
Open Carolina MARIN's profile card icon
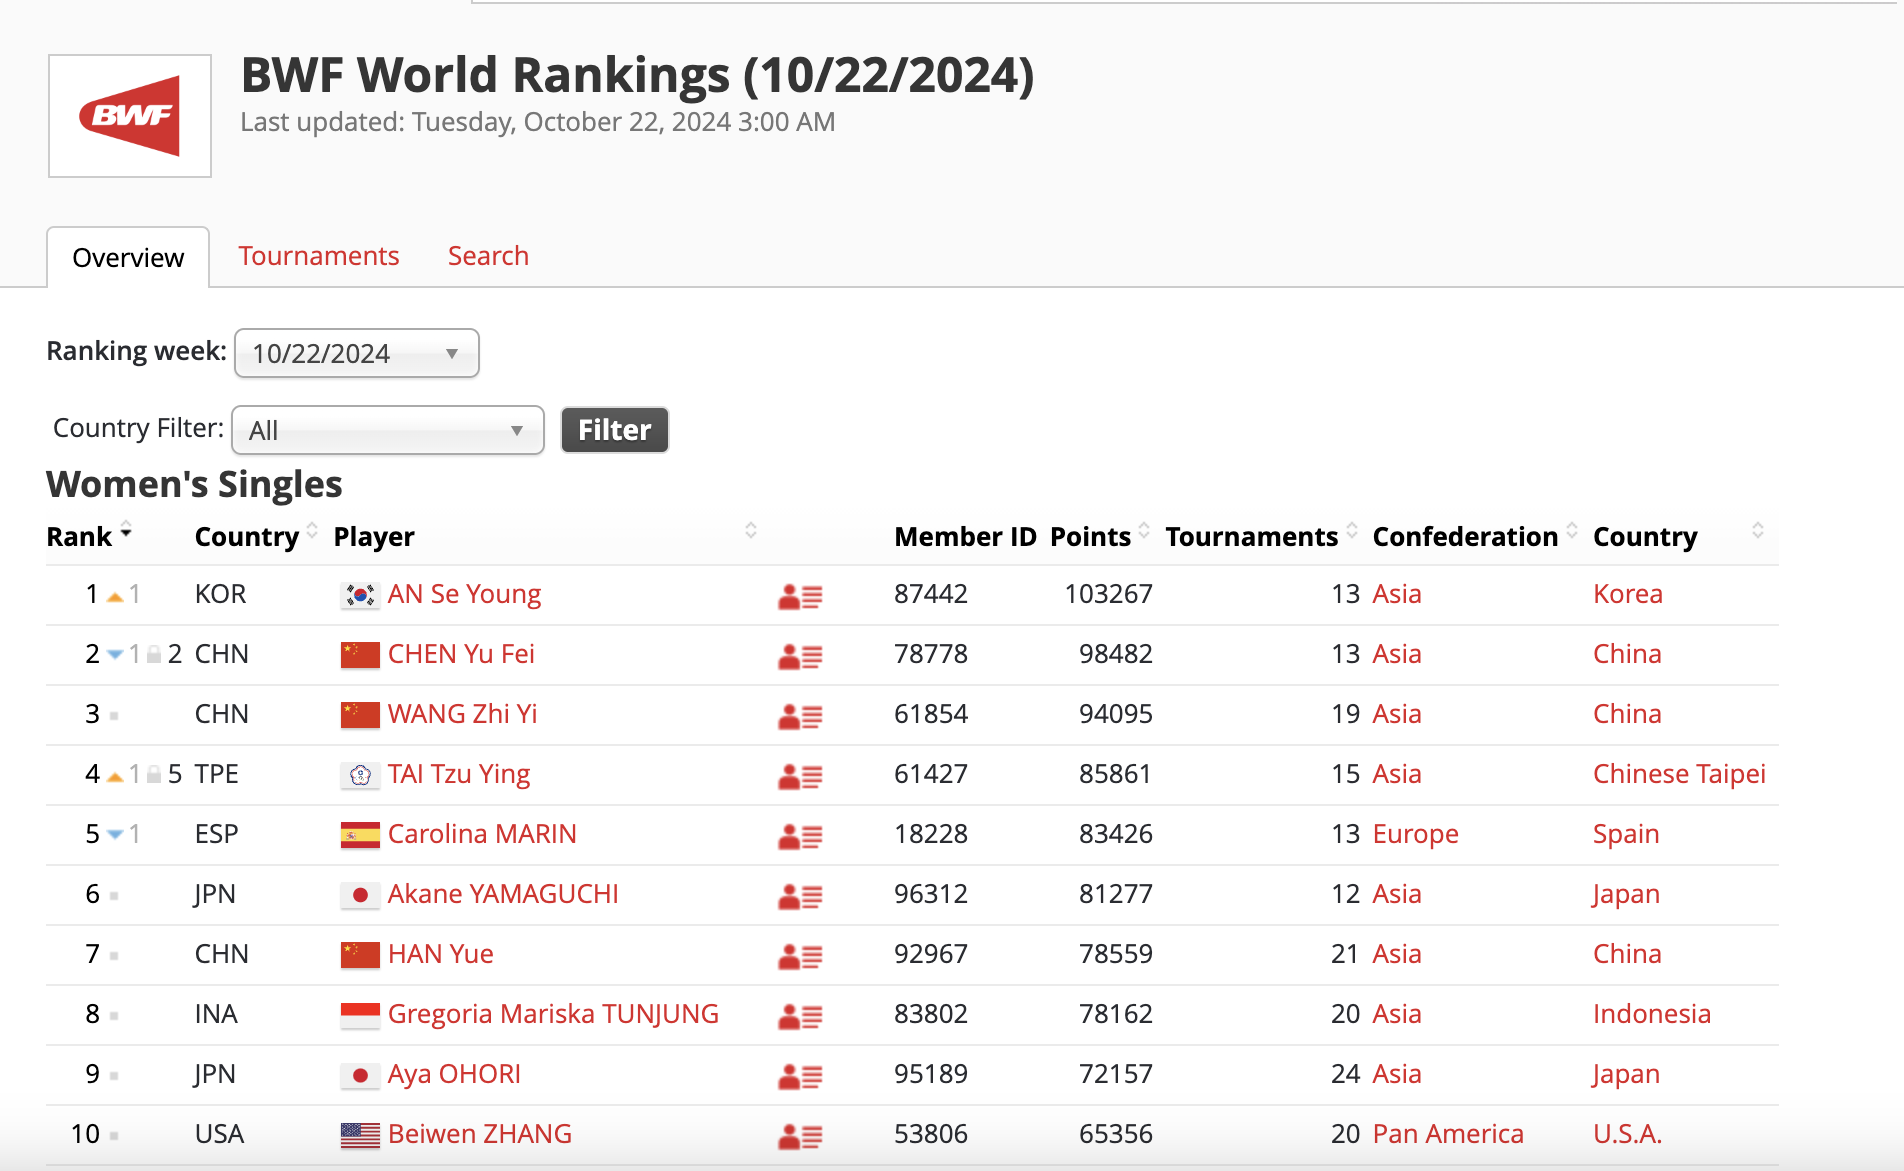click(x=799, y=837)
